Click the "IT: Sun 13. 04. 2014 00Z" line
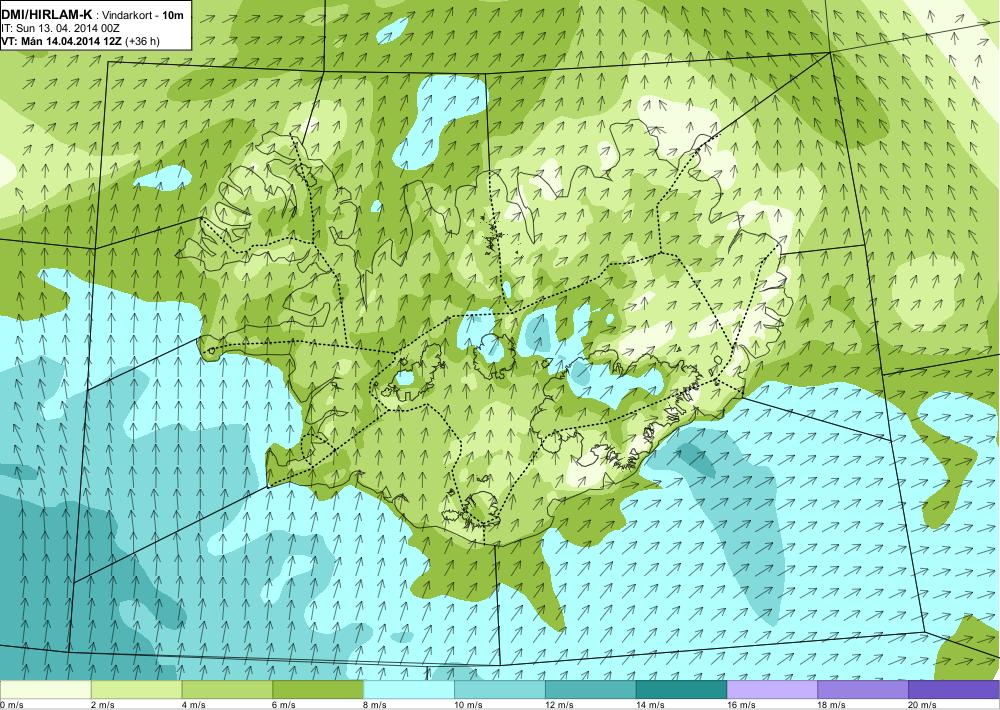 (61, 28)
